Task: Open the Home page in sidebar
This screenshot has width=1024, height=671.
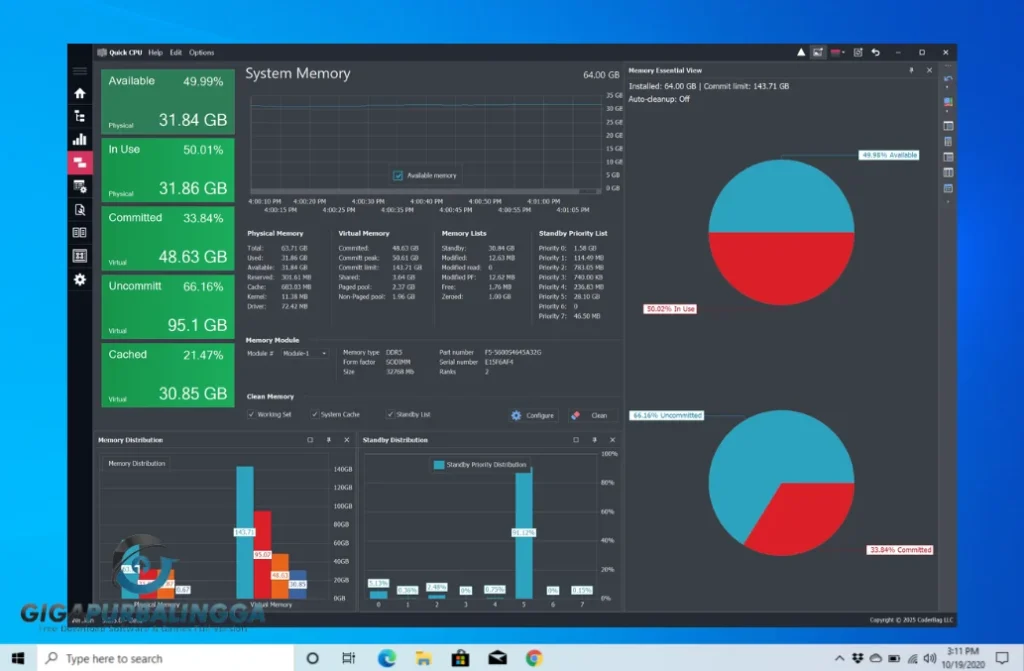Action: coord(80,93)
